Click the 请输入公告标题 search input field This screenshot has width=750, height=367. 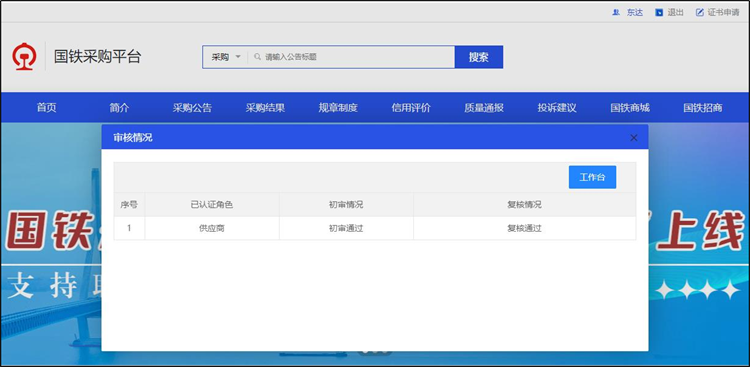pos(351,57)
